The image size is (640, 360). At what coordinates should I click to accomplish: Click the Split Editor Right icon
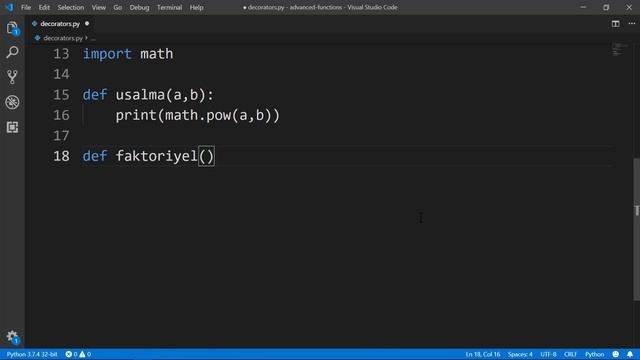pyautogui.click(x=616, y=24)
